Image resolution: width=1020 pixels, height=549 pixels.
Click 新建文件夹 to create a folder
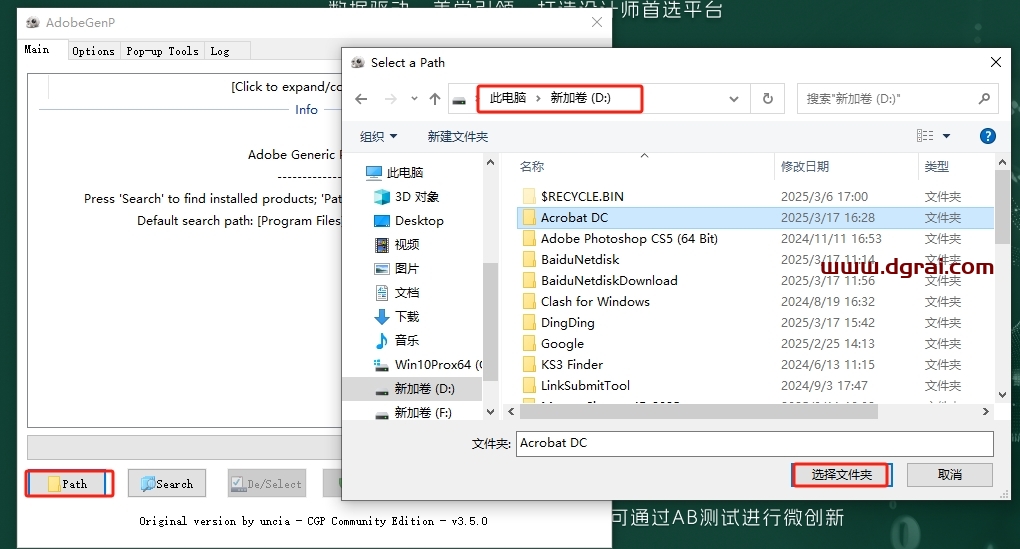457,137
